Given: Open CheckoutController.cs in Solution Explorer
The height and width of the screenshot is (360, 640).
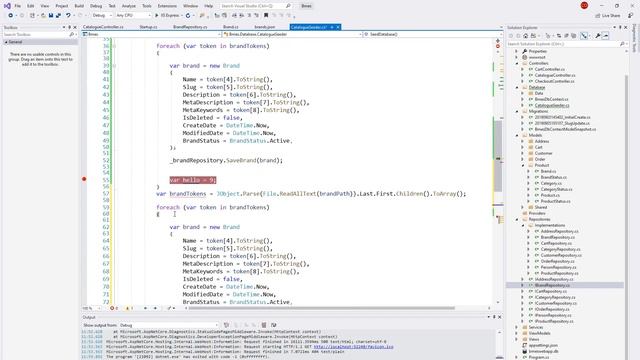Looking at the screenshot, I should tap(554, 81).
